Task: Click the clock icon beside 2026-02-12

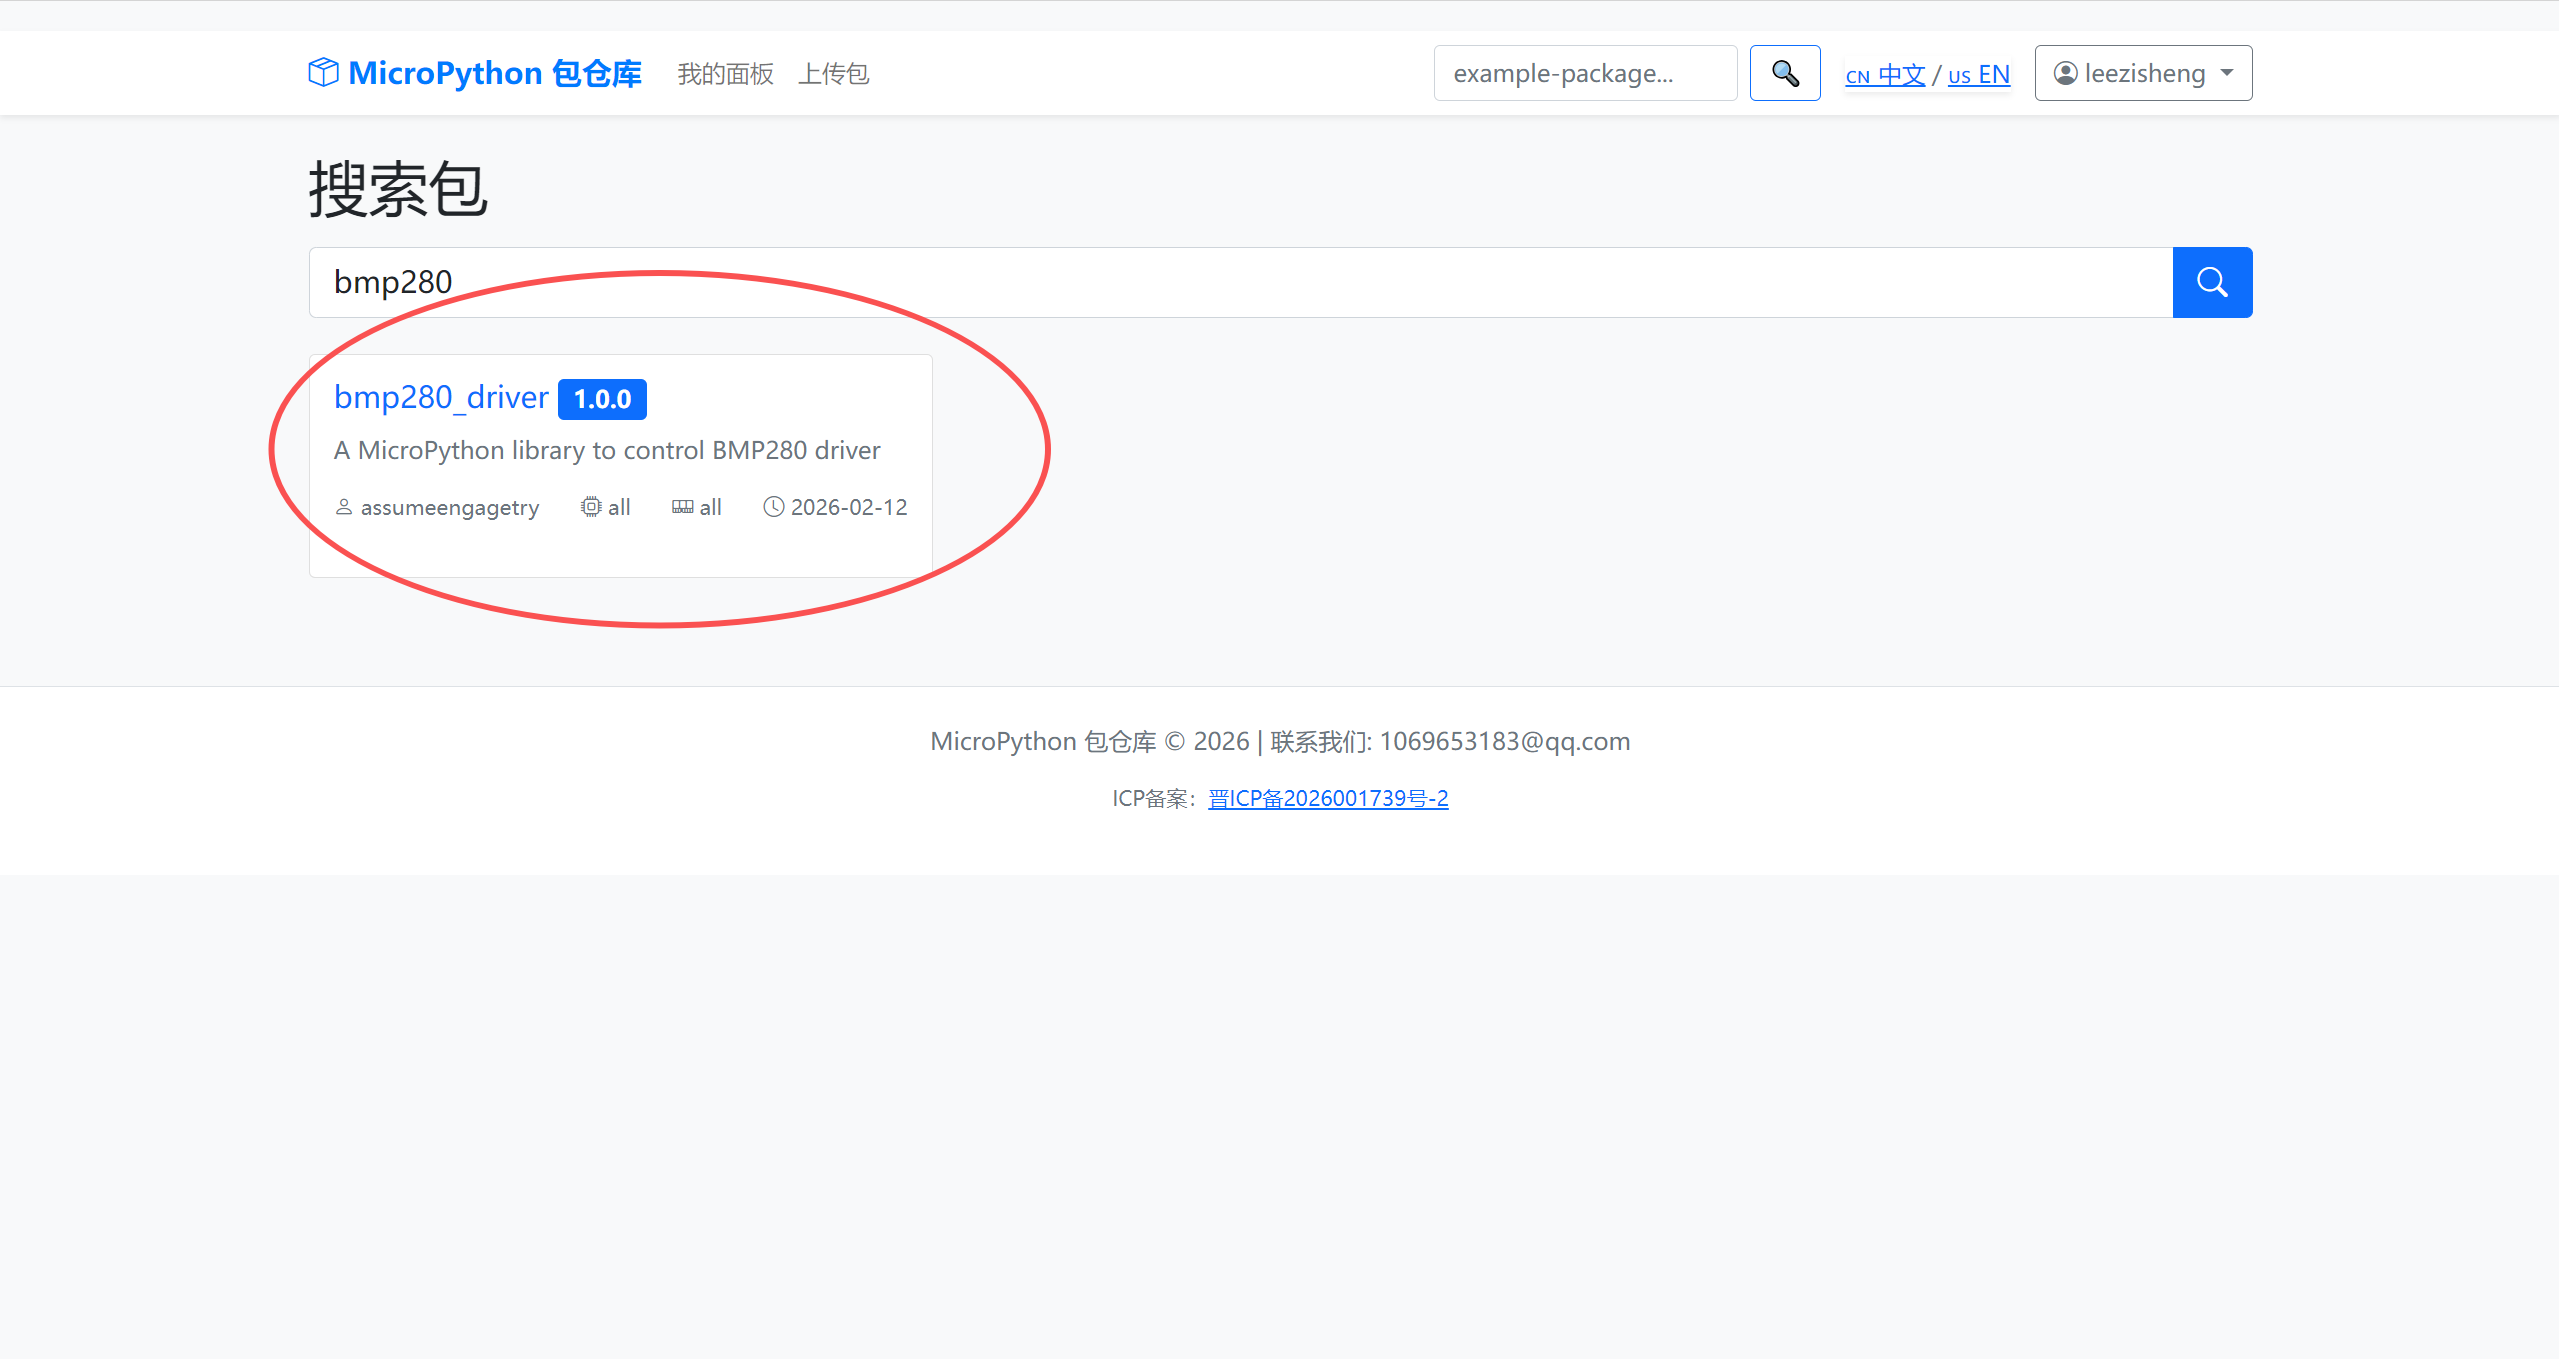Action: coord(773,507)
